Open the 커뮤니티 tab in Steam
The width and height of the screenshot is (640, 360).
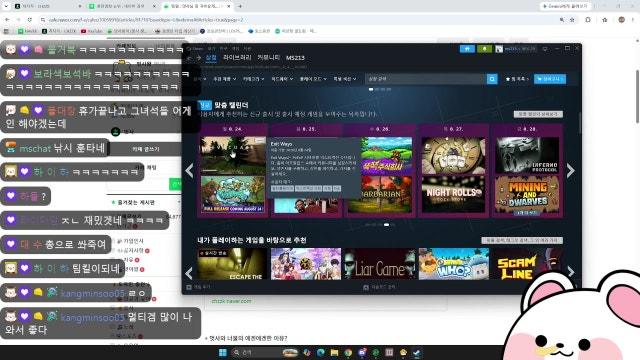click(268, 58)
